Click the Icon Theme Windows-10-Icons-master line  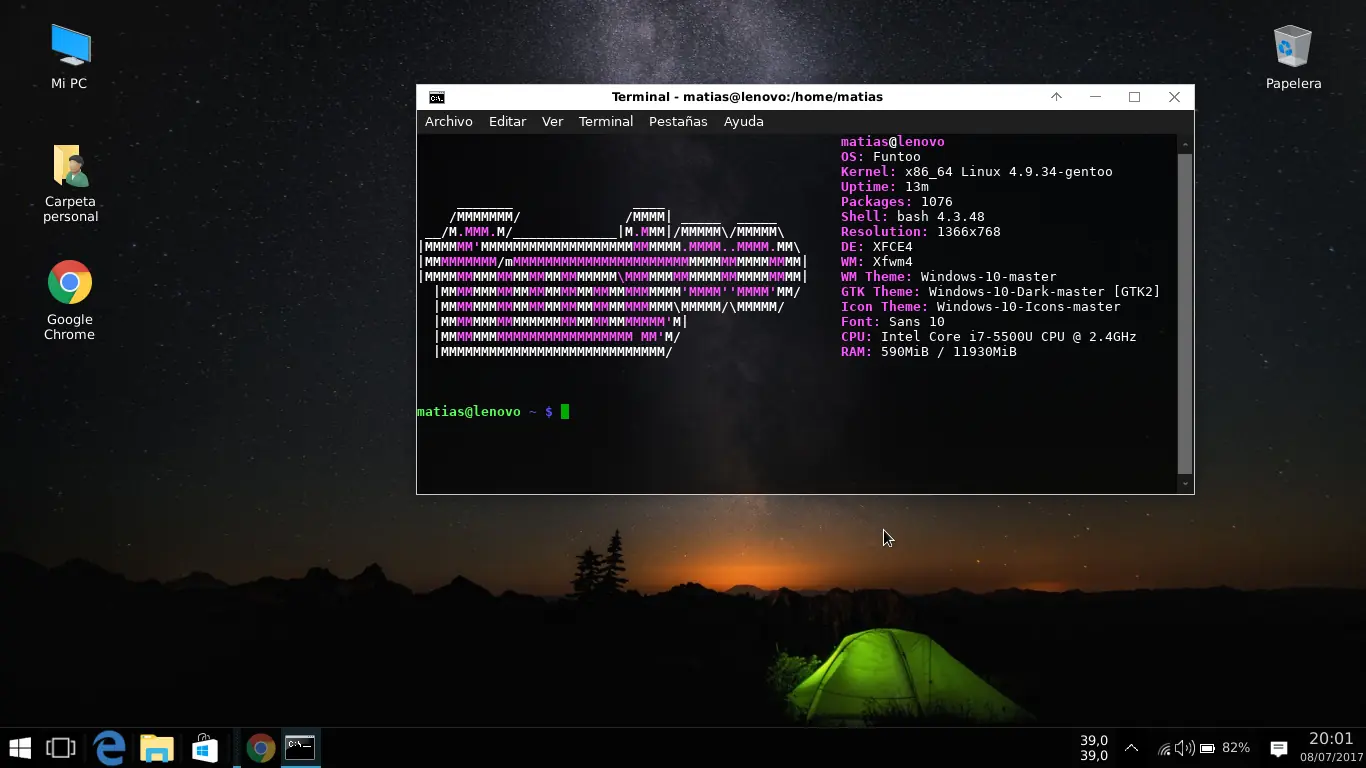pyautogui.click(x=981, y=307)
